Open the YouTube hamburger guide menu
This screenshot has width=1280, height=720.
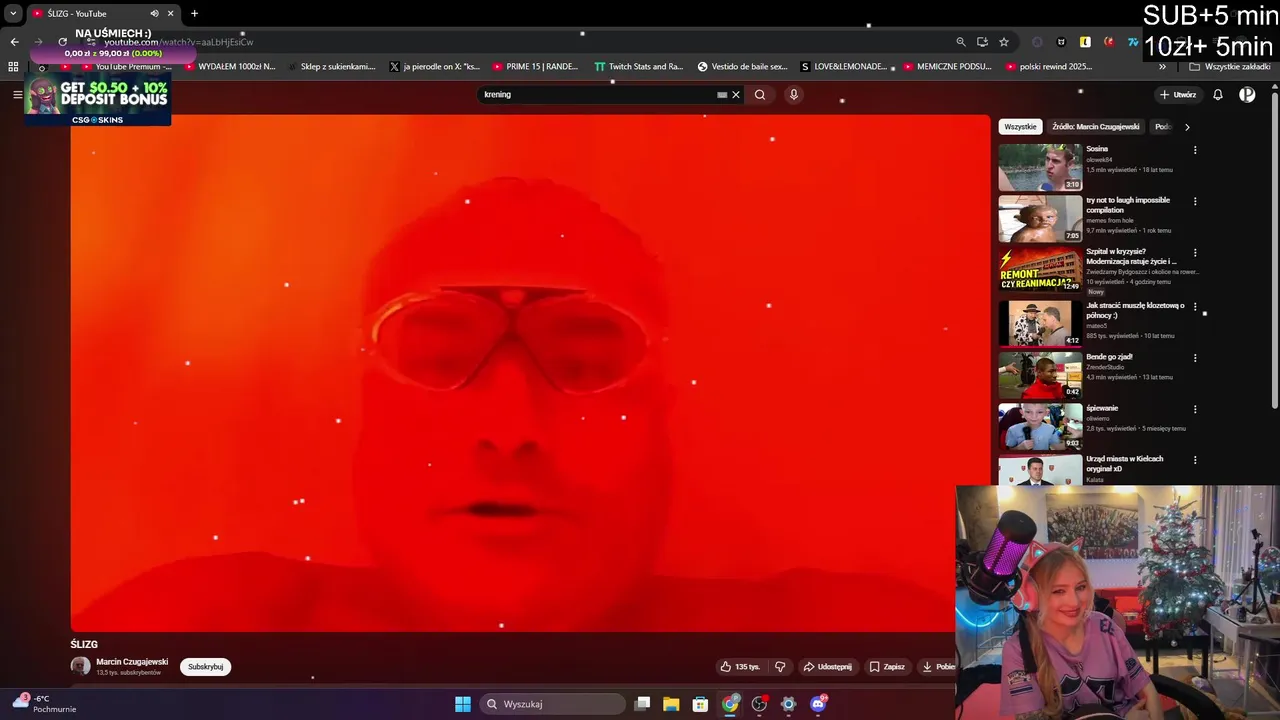17,94
